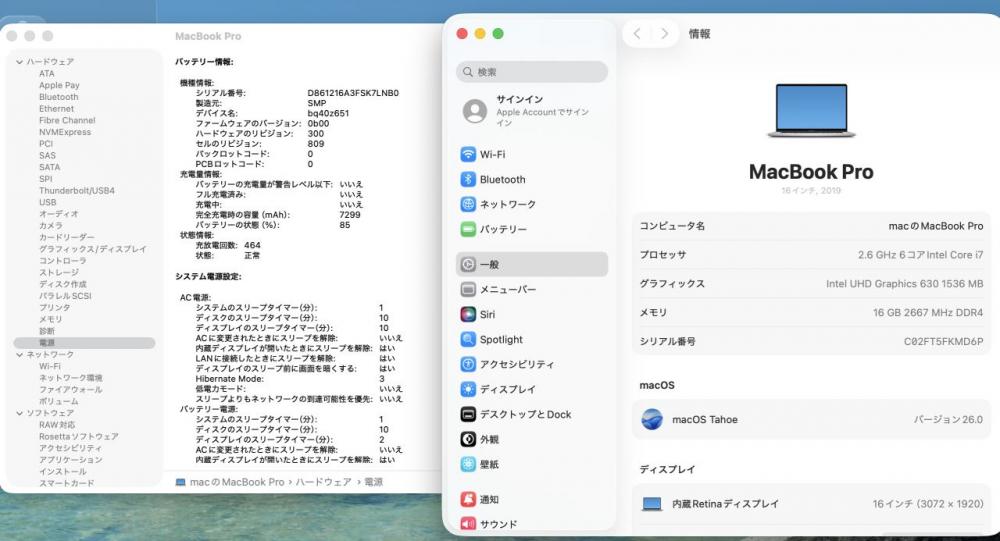This screenshot has width=1000, height=541.
Task: Select ストレージ in the hardware list
Action: 58,272
